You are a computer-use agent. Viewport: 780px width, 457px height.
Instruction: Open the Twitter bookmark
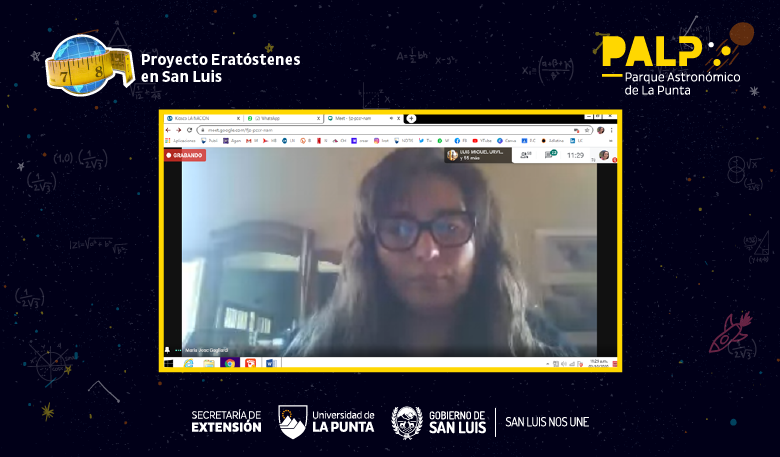tap(425, 141)
